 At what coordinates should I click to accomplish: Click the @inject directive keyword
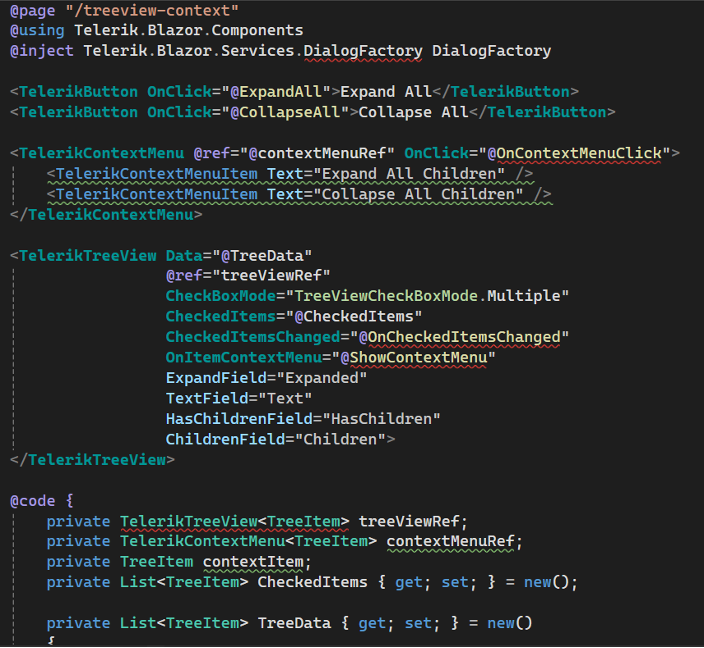click(x=42, y=51)
